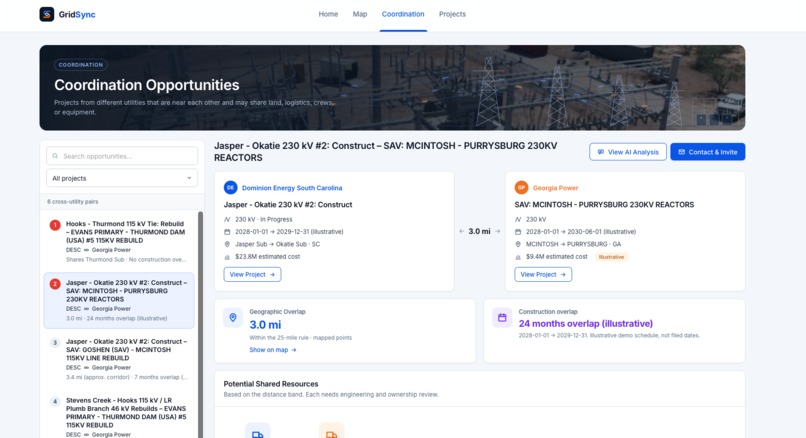The image size is (806, 438).
Task: Click the $23.8M estimated cost text
Action: (267, 257)
